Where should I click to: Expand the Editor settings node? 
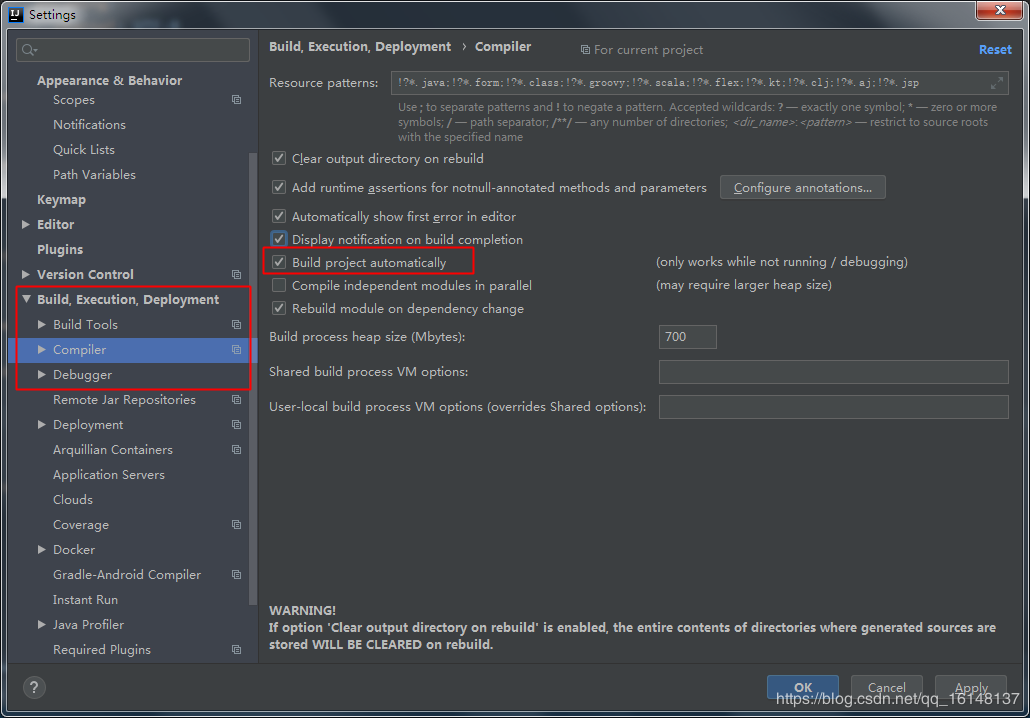[x=26, y=224]
